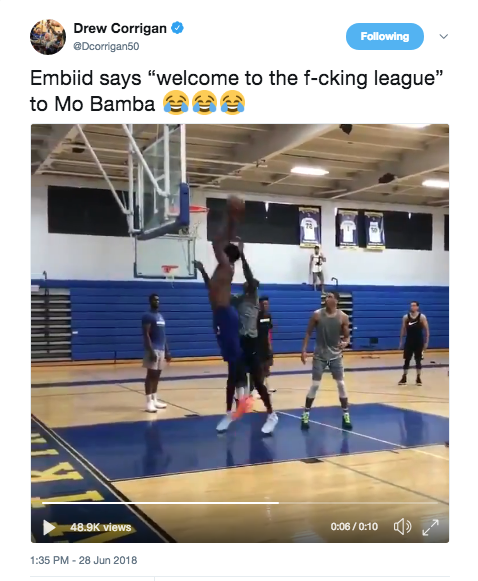Click the second laughing emoji
This screenshot has width=478, height=581.
204,102
